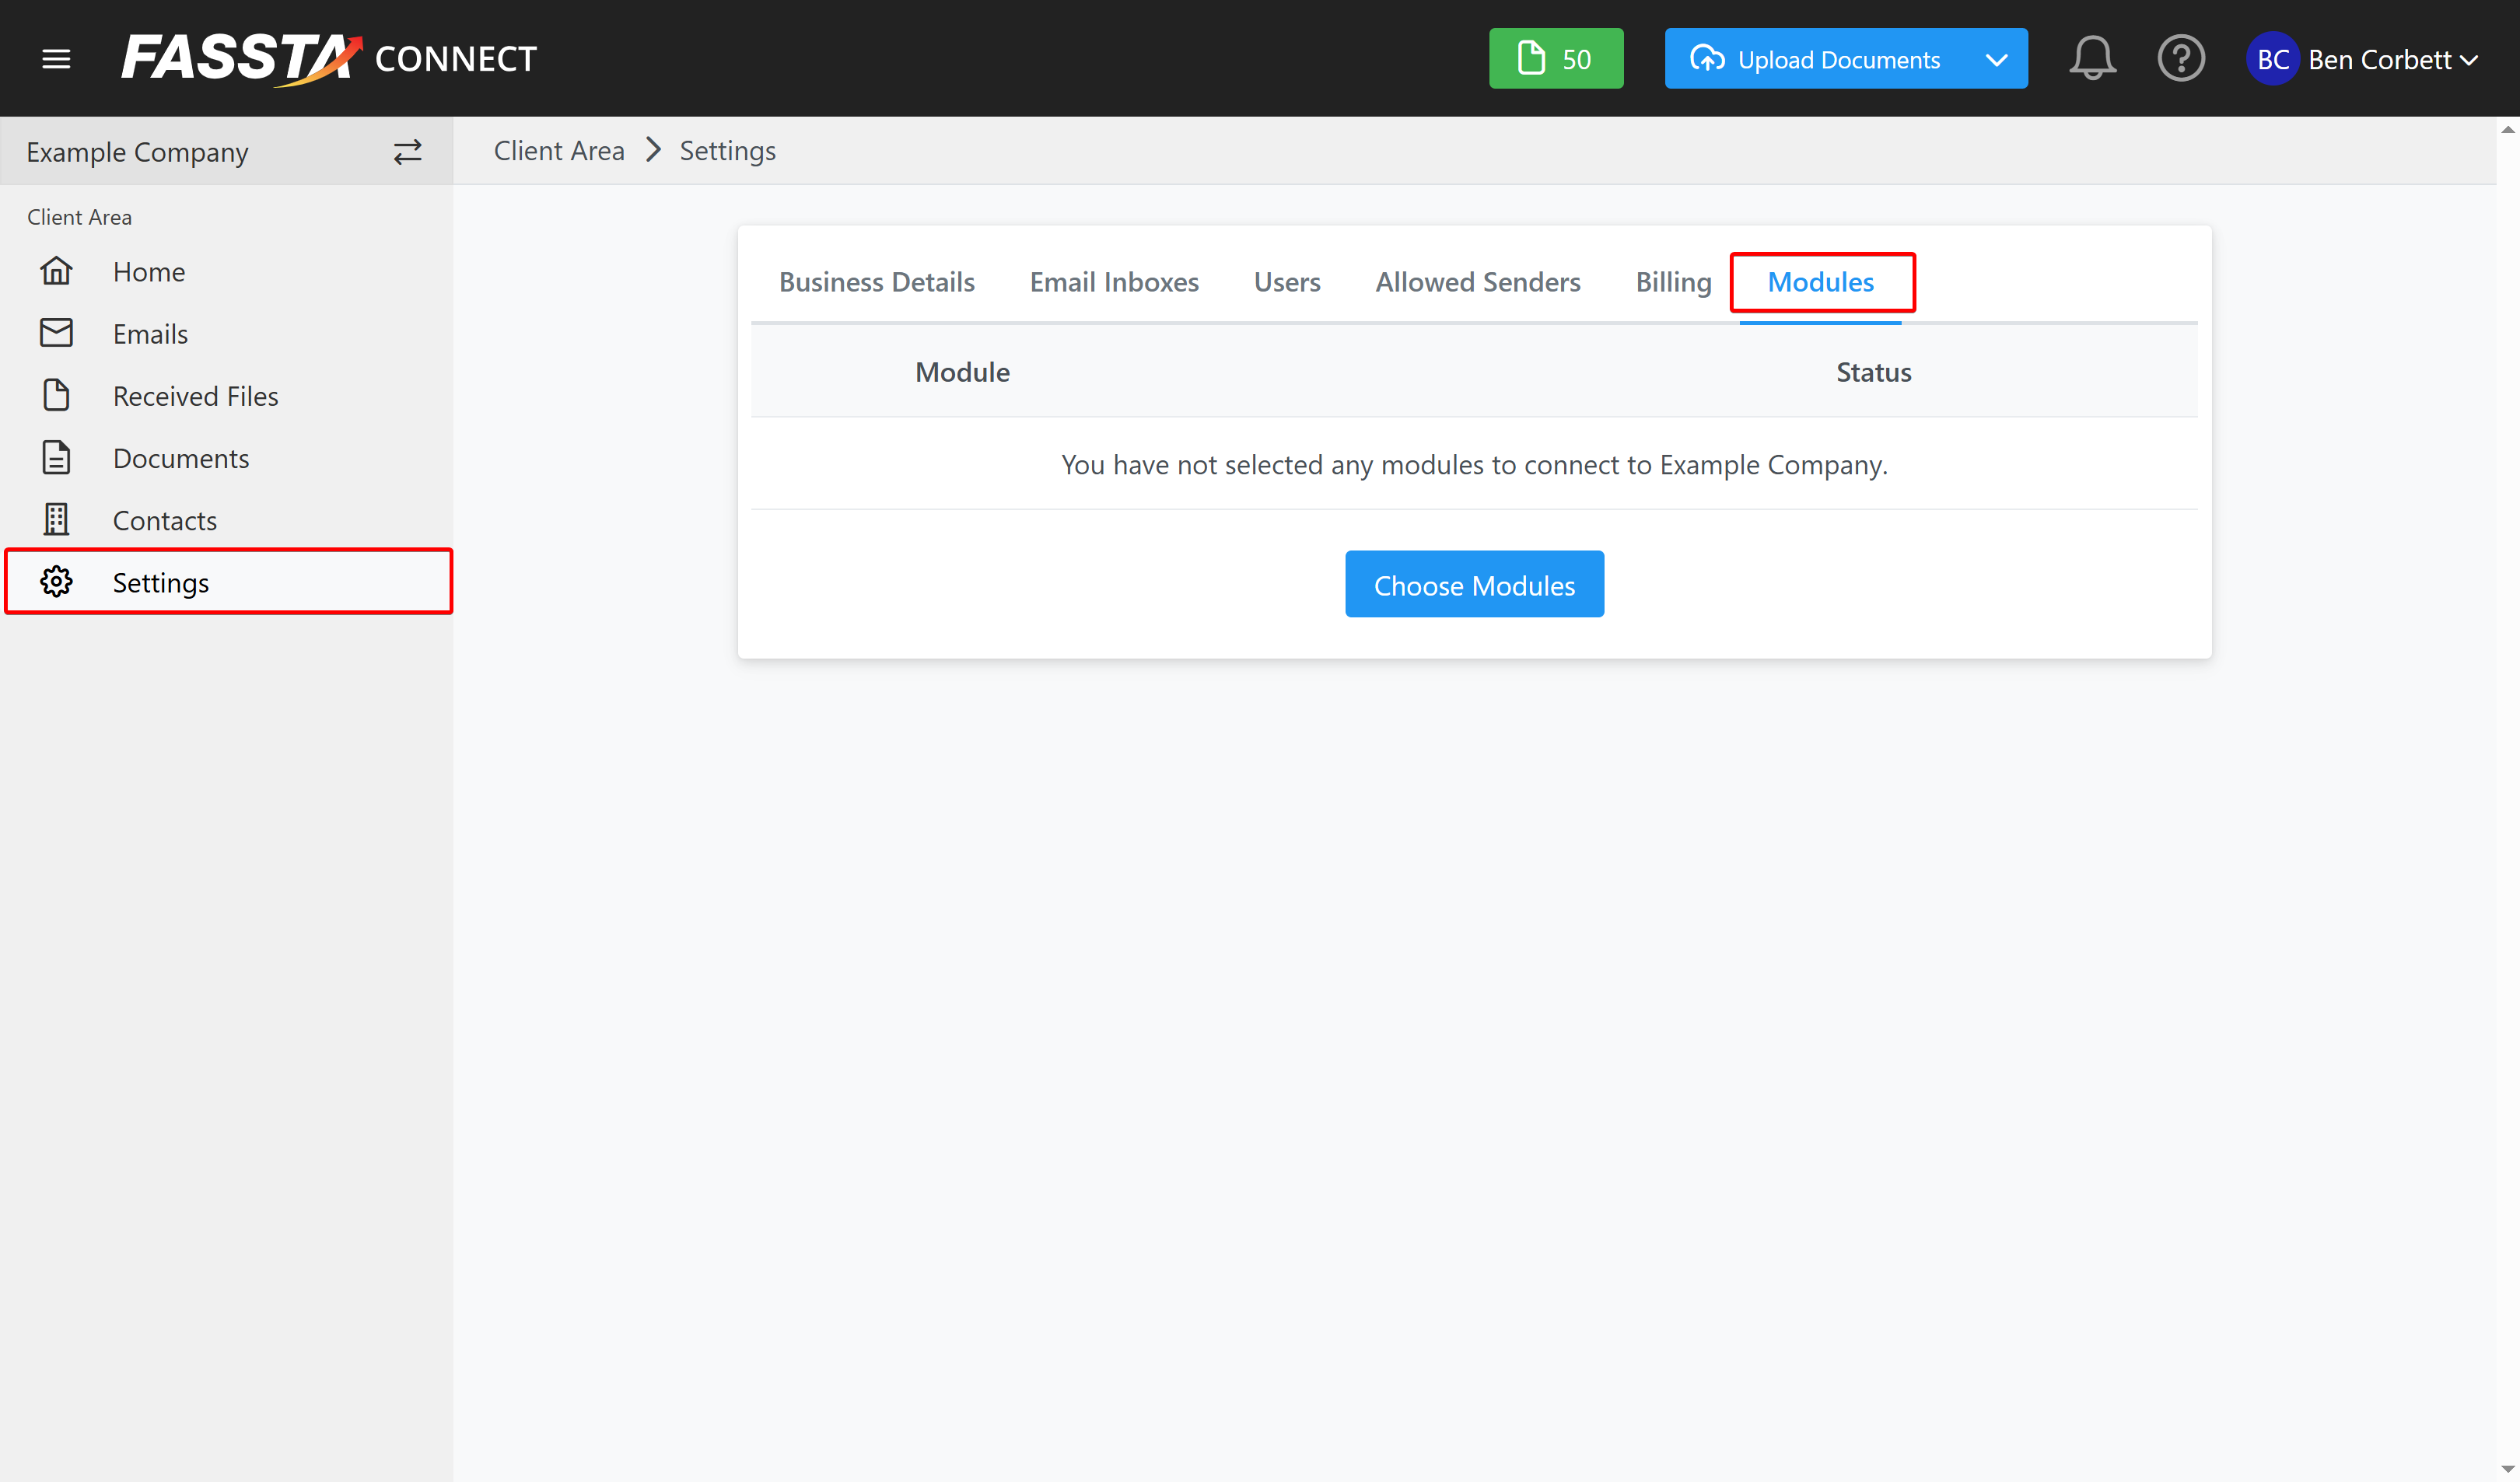
Task: Click the green 50 documents counter
Action: 1555,59
